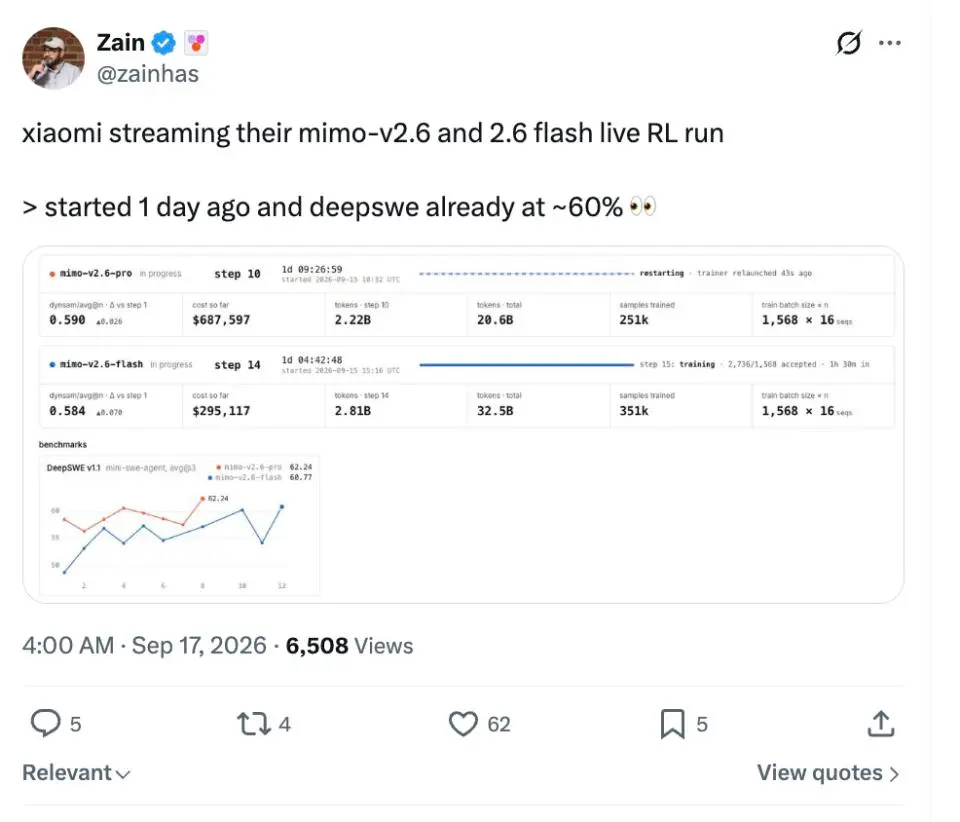Open the Grok slashed-circle icon

(x=849, y=43)
